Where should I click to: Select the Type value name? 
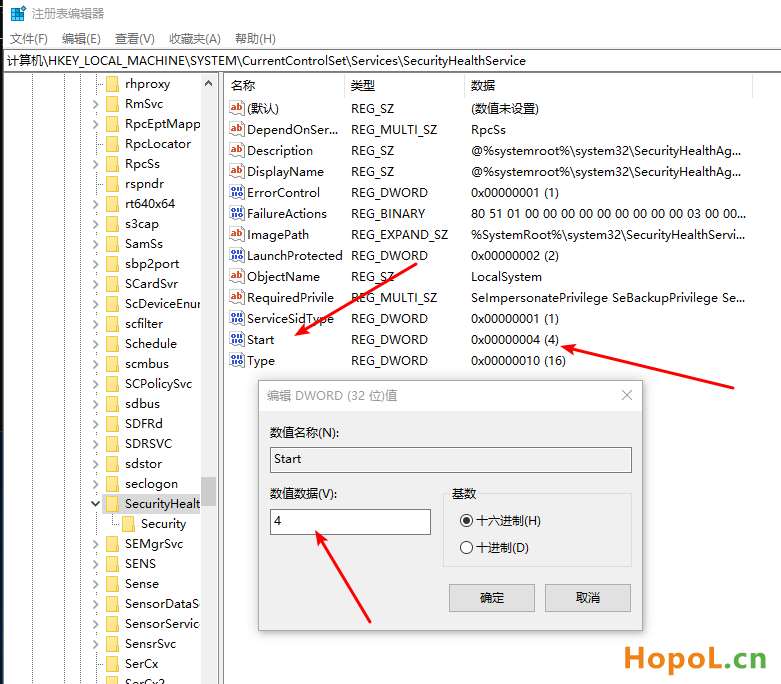(260, 361)
